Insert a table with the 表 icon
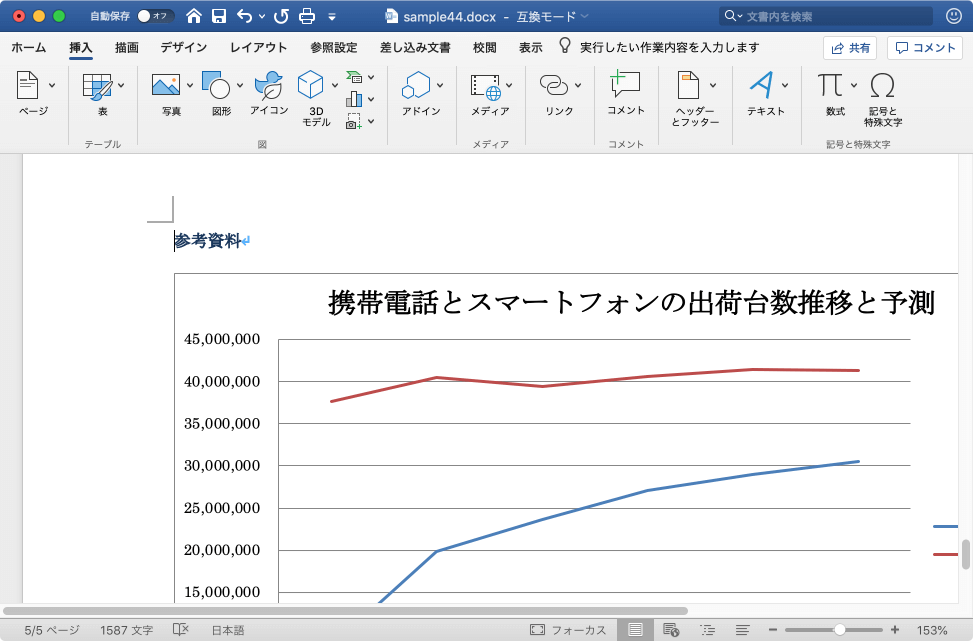 click(97, 87)
